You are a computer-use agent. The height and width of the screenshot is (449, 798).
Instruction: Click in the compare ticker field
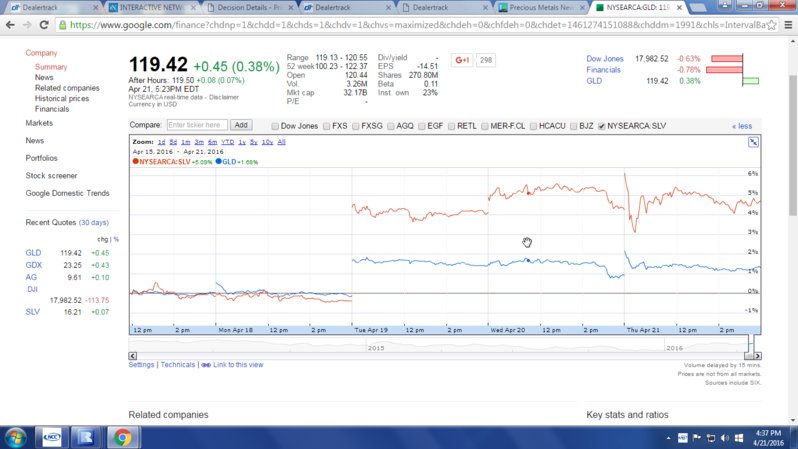(197, 125)
